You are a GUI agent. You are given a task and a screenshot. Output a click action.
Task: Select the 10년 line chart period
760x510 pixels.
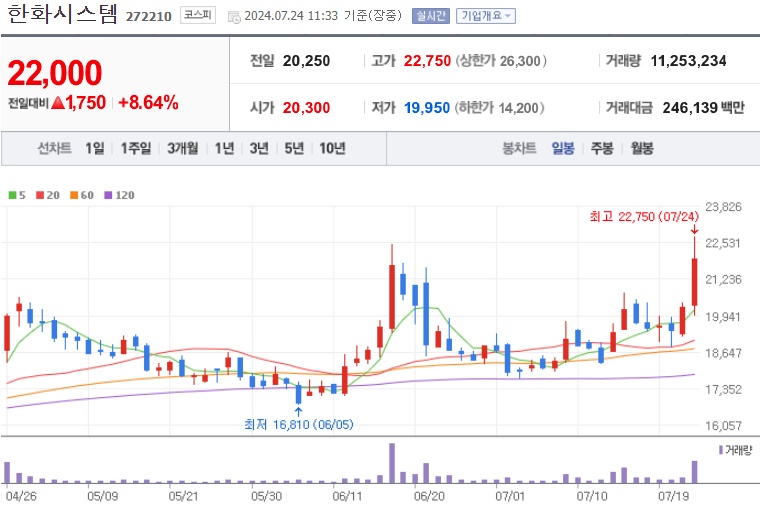pos(332,148)
